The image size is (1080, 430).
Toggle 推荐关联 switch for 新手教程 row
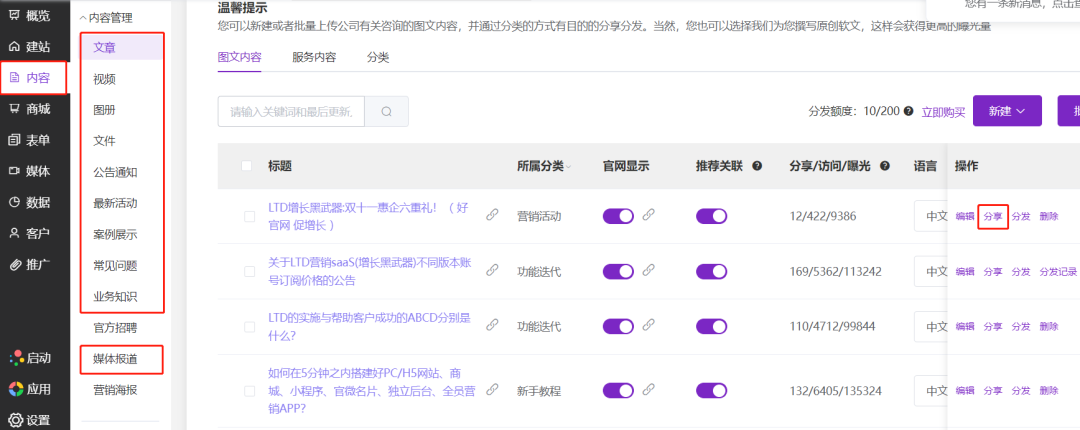pos(712,391)
